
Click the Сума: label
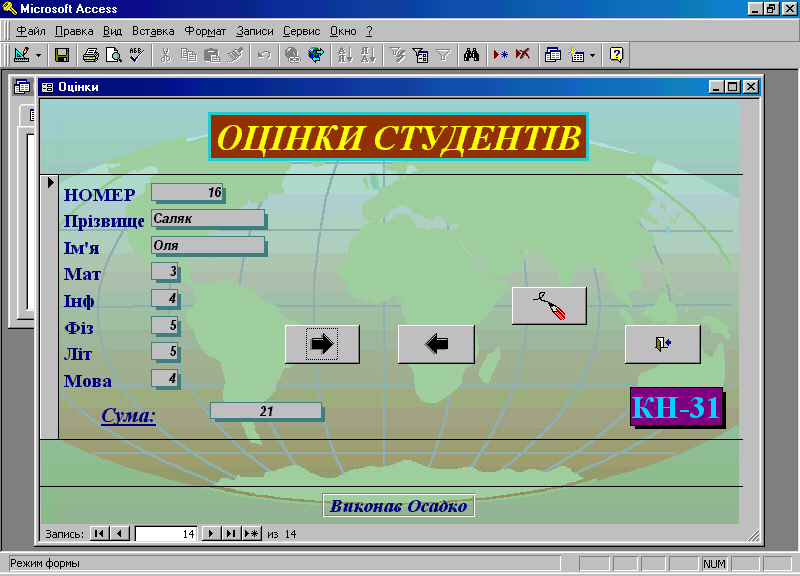pos(128,415)
